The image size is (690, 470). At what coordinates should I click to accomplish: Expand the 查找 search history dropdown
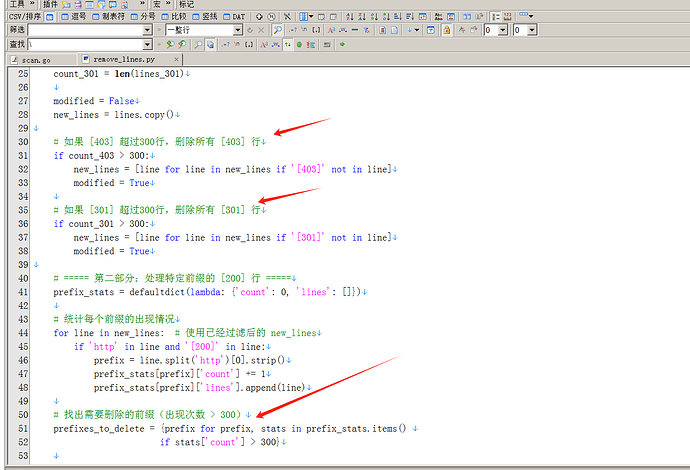coord(148,45)
